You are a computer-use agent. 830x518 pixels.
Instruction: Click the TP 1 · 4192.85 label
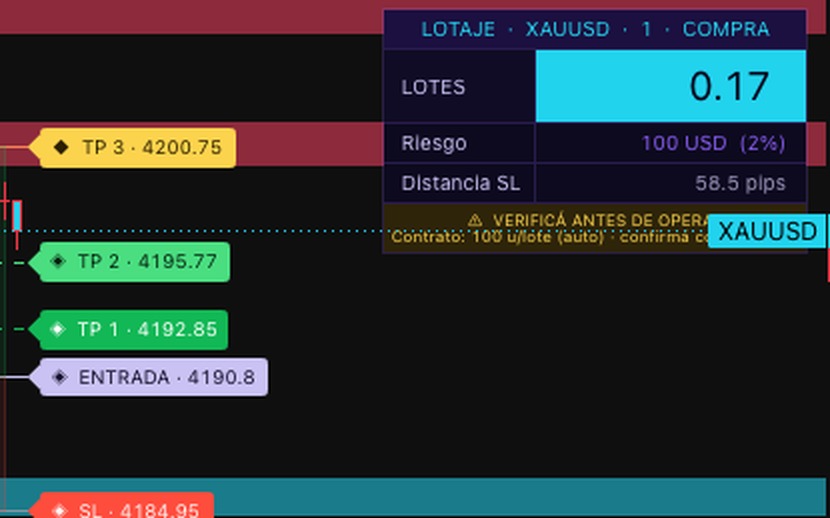[129, 330]
